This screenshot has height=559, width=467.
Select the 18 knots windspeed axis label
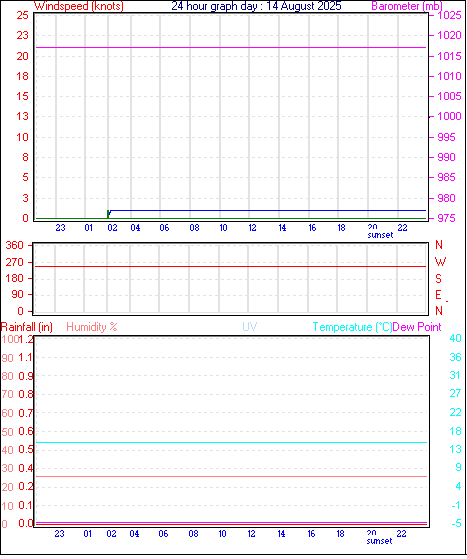coord(22,76)
